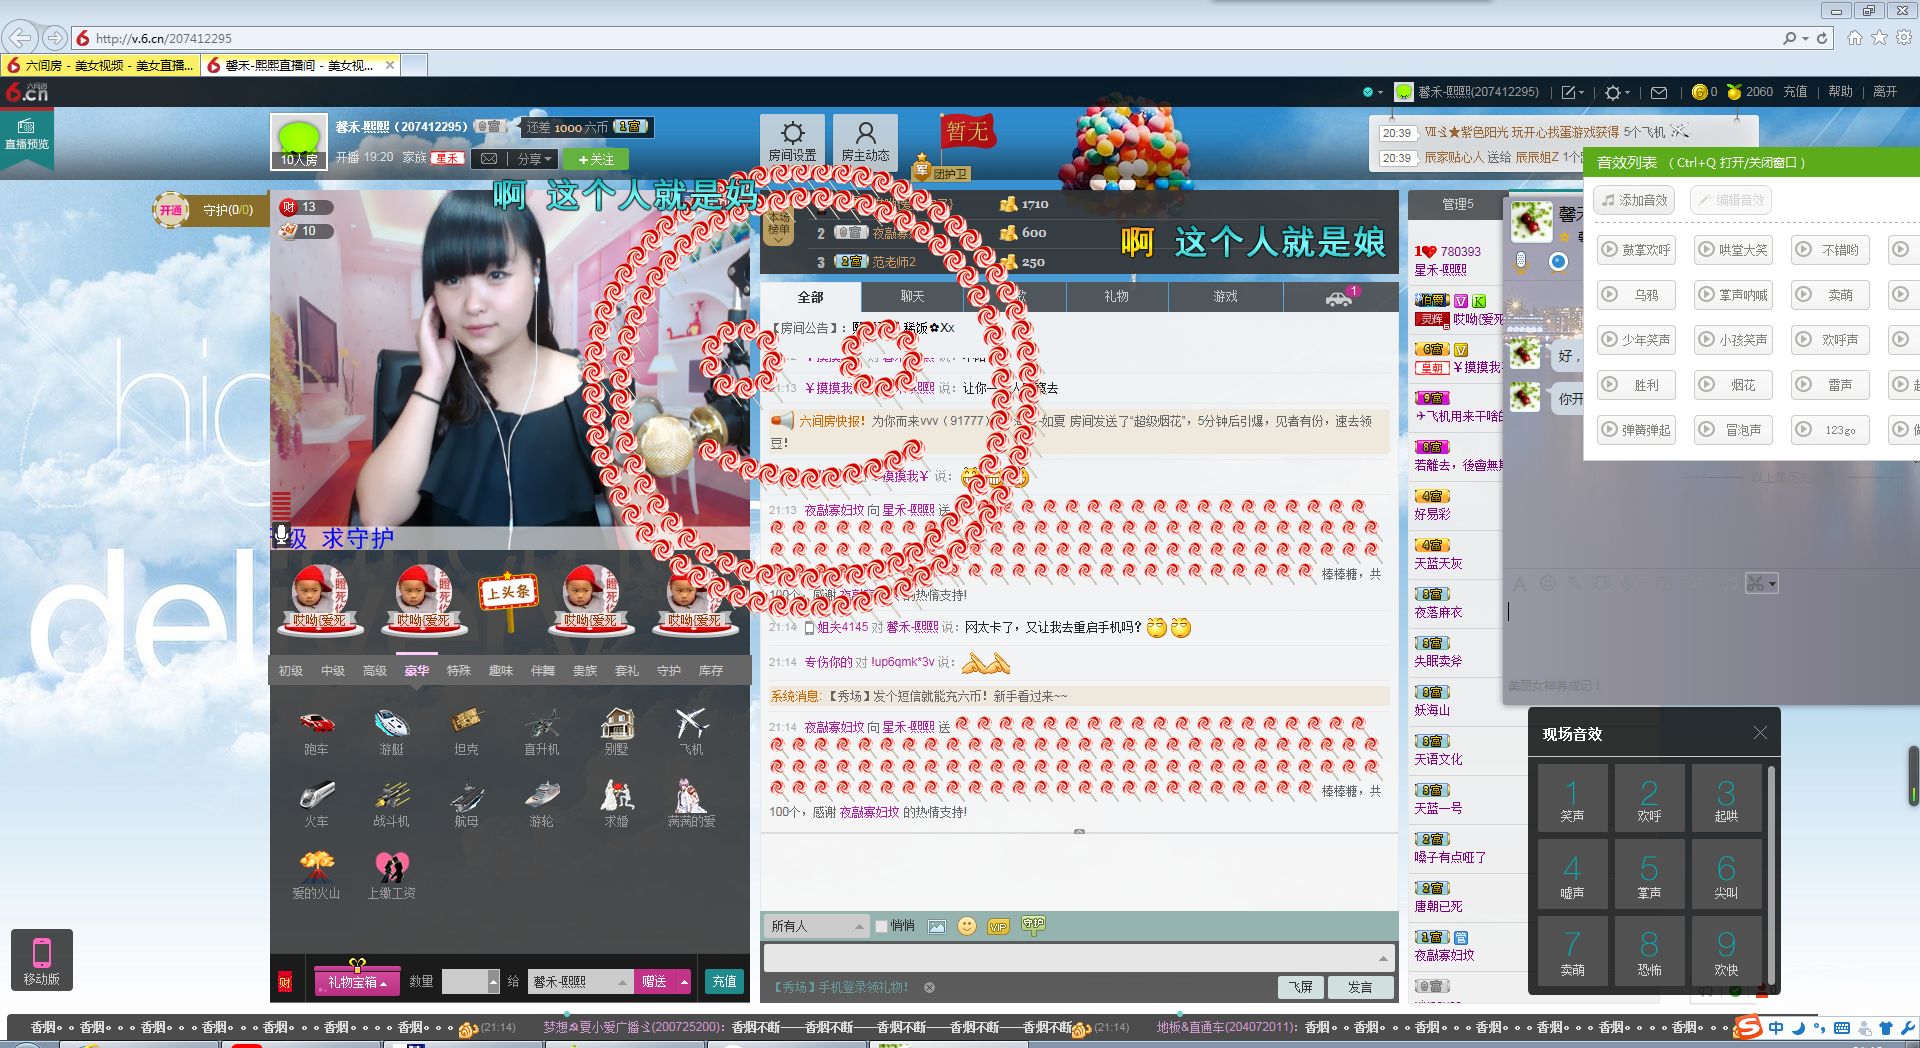Play the 少年笑声 sound effect

pyautogui.click(x=1637, y=340)
